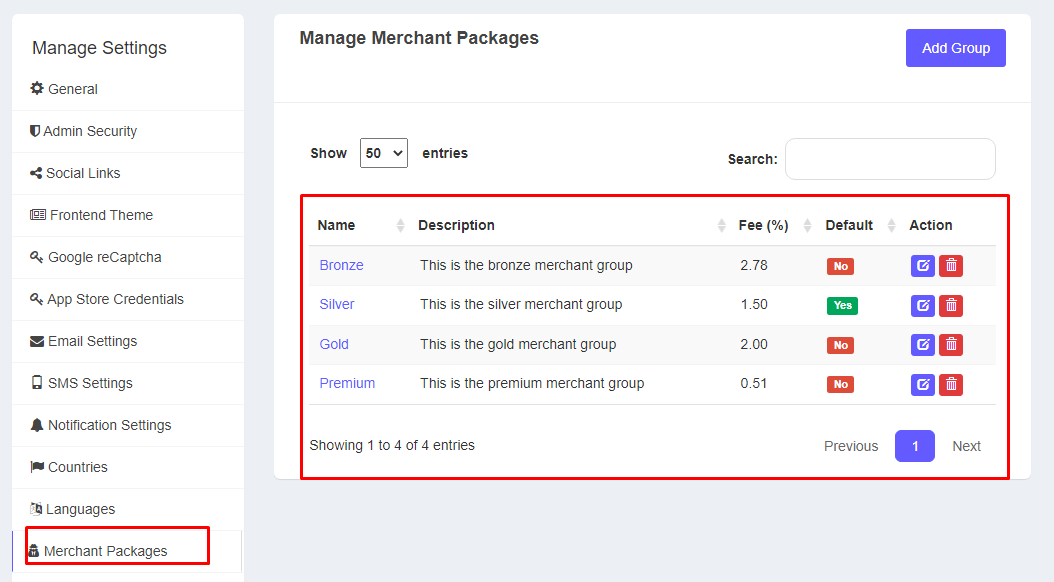Viewport: 1054px width, 582px height.
Task: Click the delete trash icon for Bronze
Action: (951, 266)
